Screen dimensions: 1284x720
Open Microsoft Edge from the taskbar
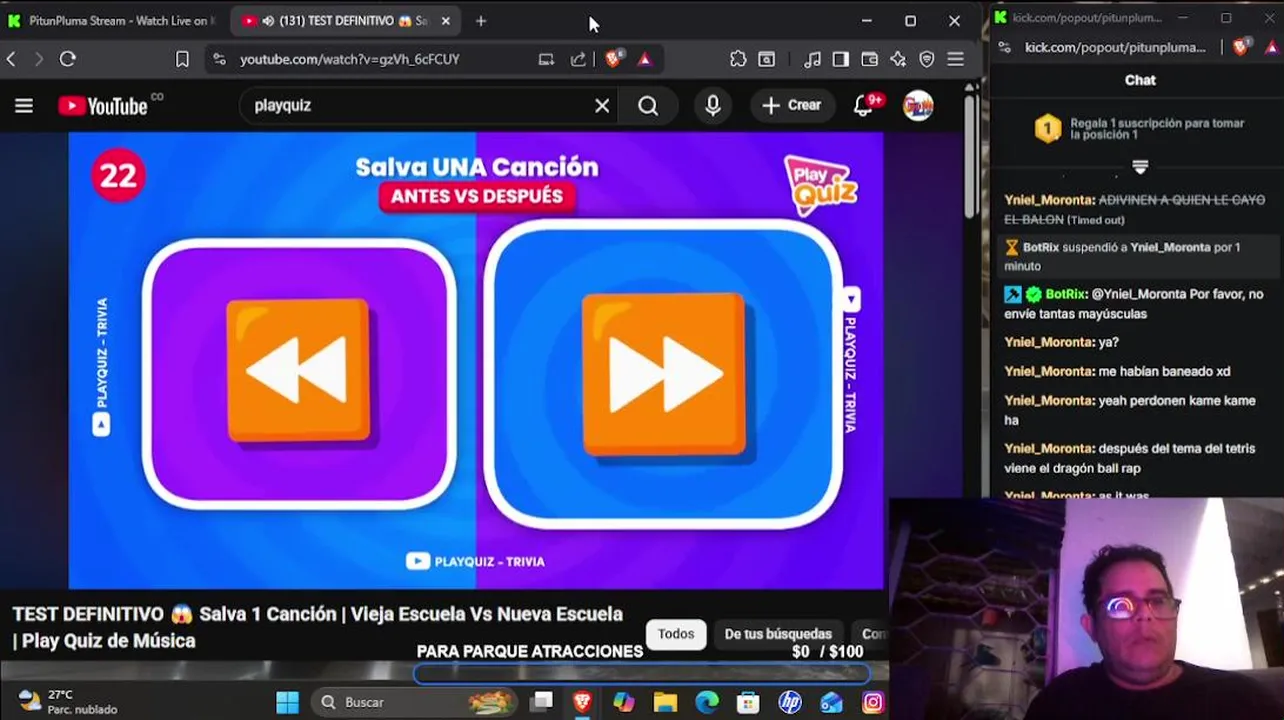pos(707,702)
